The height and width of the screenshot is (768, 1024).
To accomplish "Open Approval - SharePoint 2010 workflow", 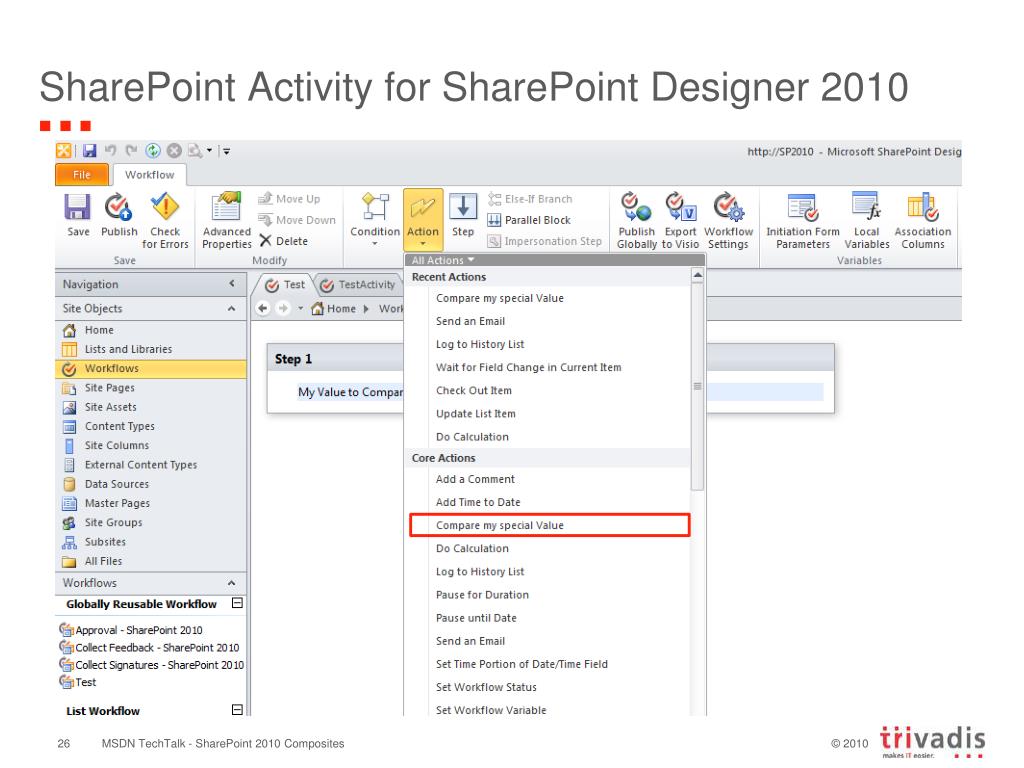I will click(131, 630).
